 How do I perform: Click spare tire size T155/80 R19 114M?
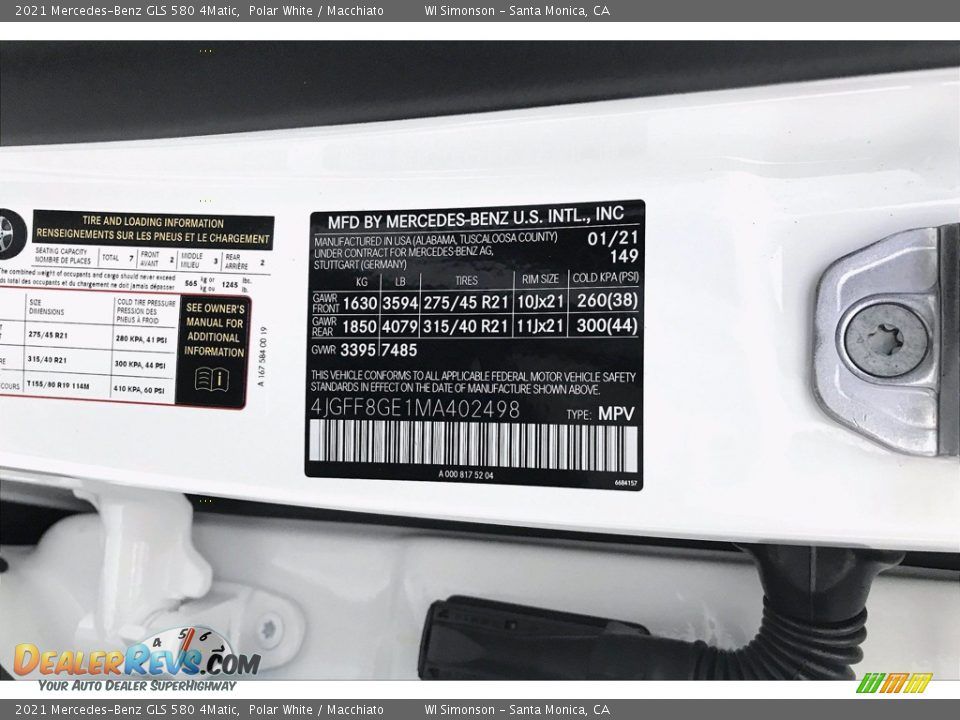(x=58, y=386)
